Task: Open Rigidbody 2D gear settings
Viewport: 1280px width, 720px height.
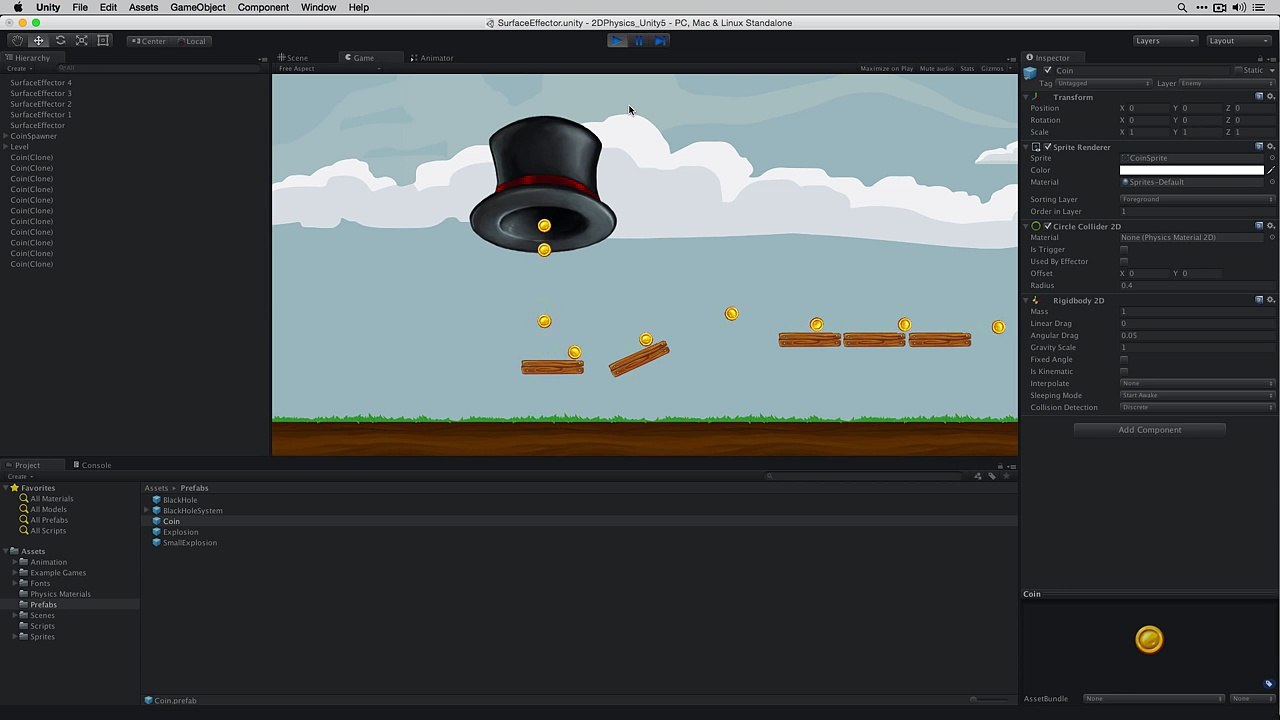Action: 1271,300
